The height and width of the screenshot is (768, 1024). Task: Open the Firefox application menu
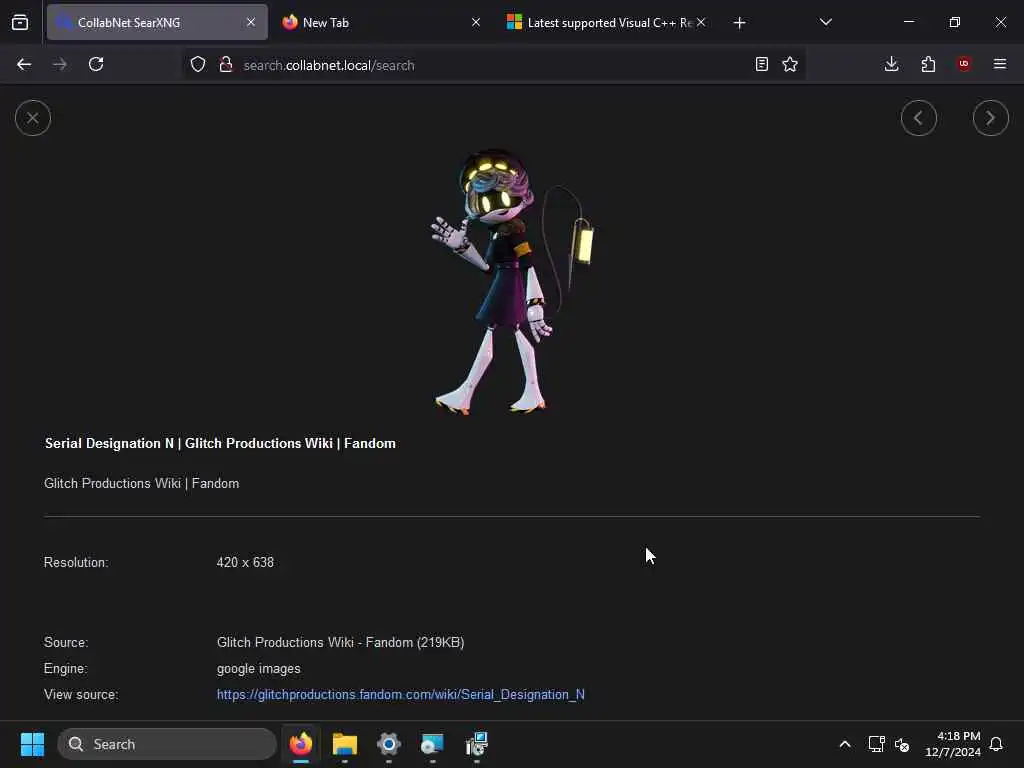[x=1000, y=64]
